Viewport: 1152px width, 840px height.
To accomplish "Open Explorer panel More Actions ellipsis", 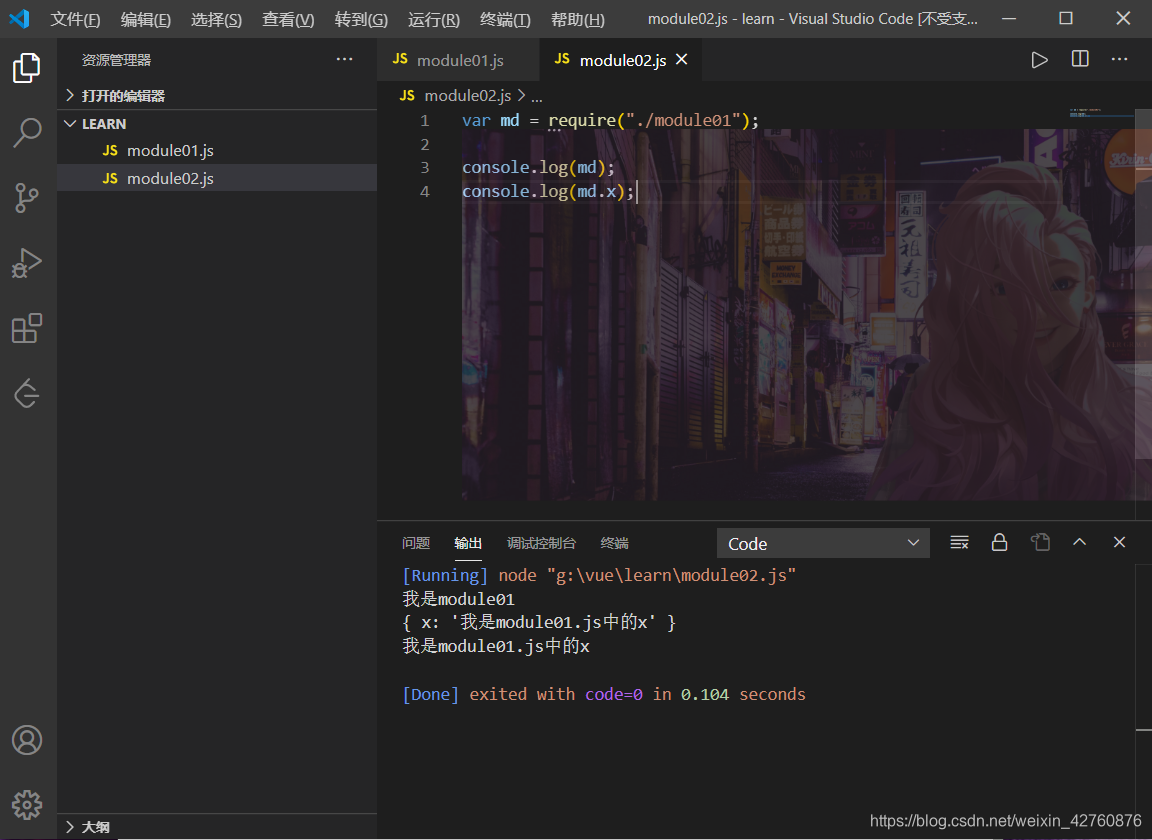I will point(345,59).
